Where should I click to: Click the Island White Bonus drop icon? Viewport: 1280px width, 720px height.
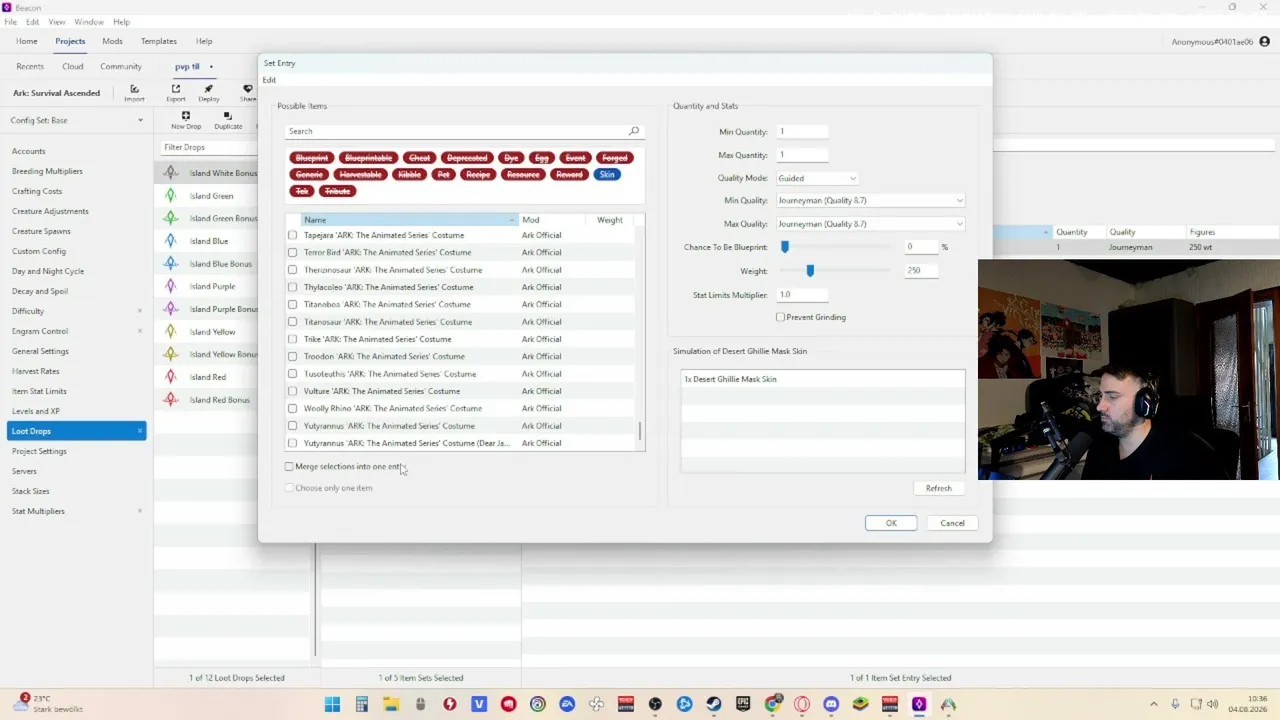pos(171,173)
